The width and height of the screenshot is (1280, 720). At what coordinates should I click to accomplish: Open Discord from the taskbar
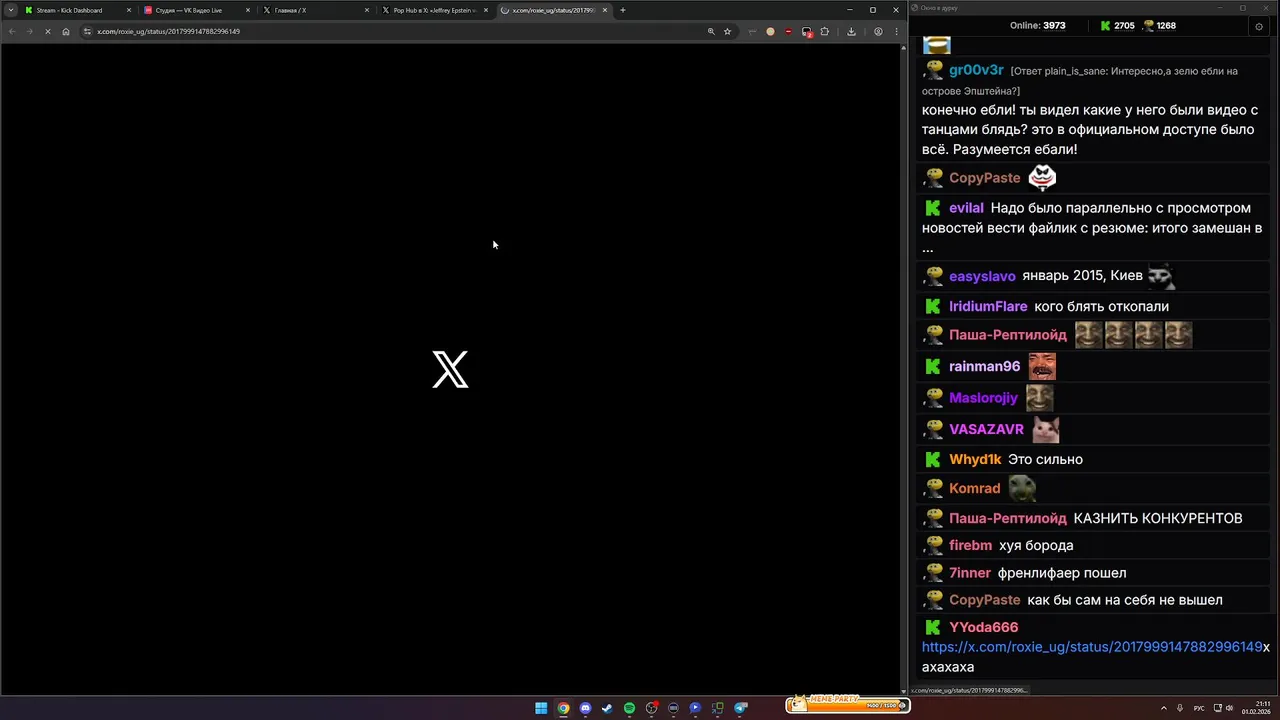tap(585, 708)
